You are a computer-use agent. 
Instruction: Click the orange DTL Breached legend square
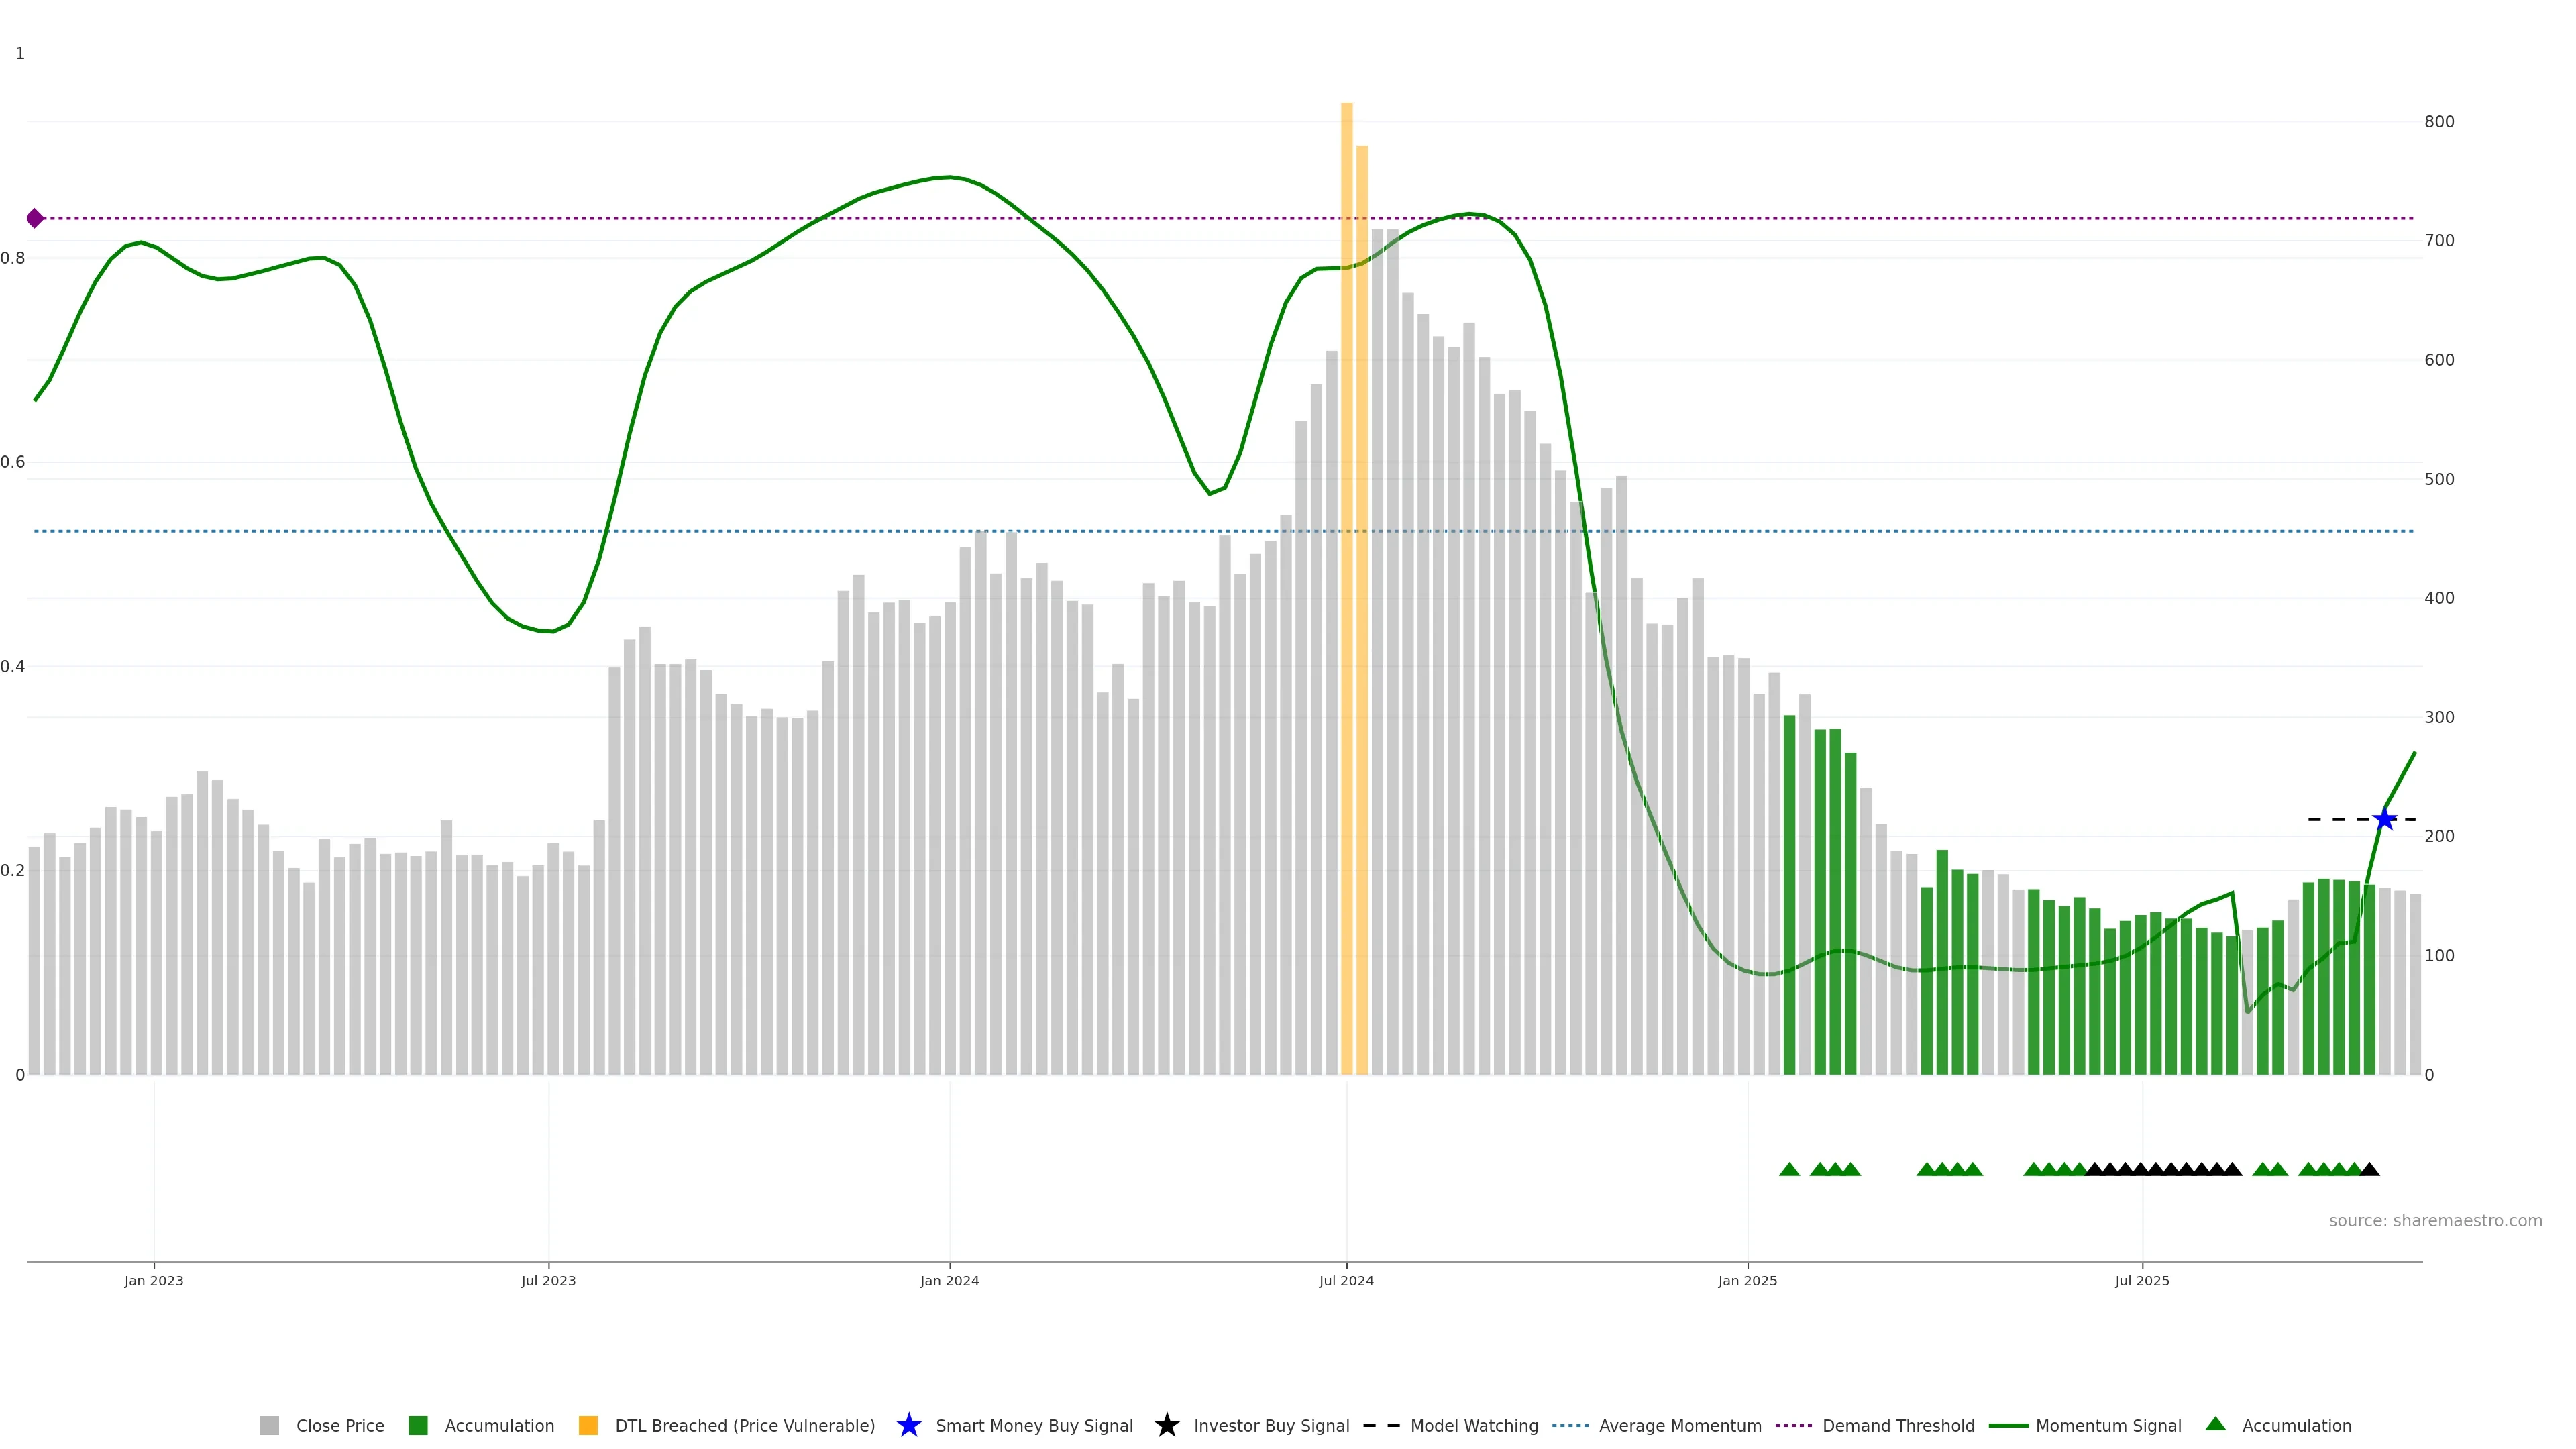click(588, 1425)
